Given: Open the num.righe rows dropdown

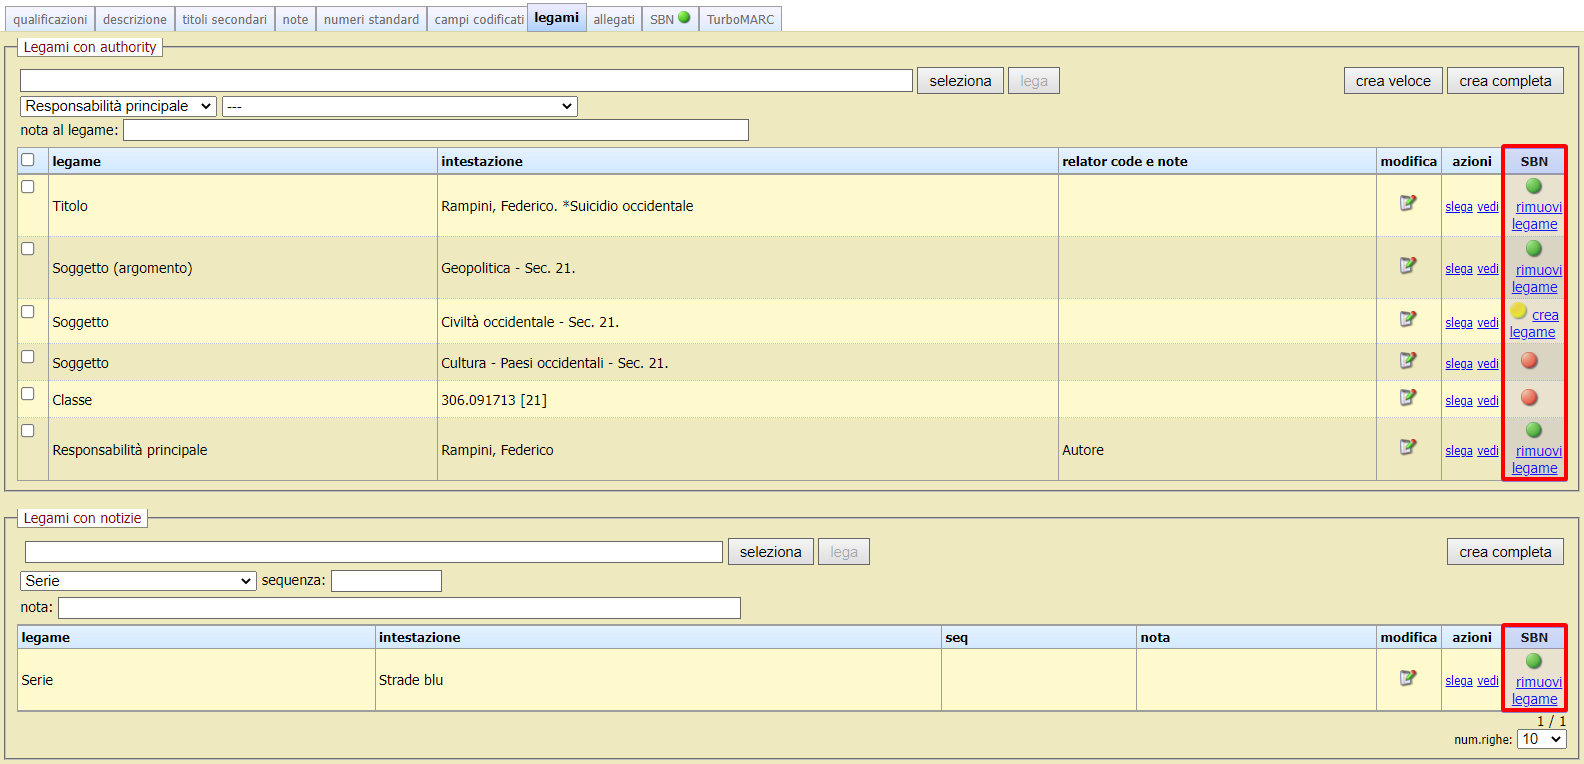Looking at the screenshot, I should tap(1541, 739).
